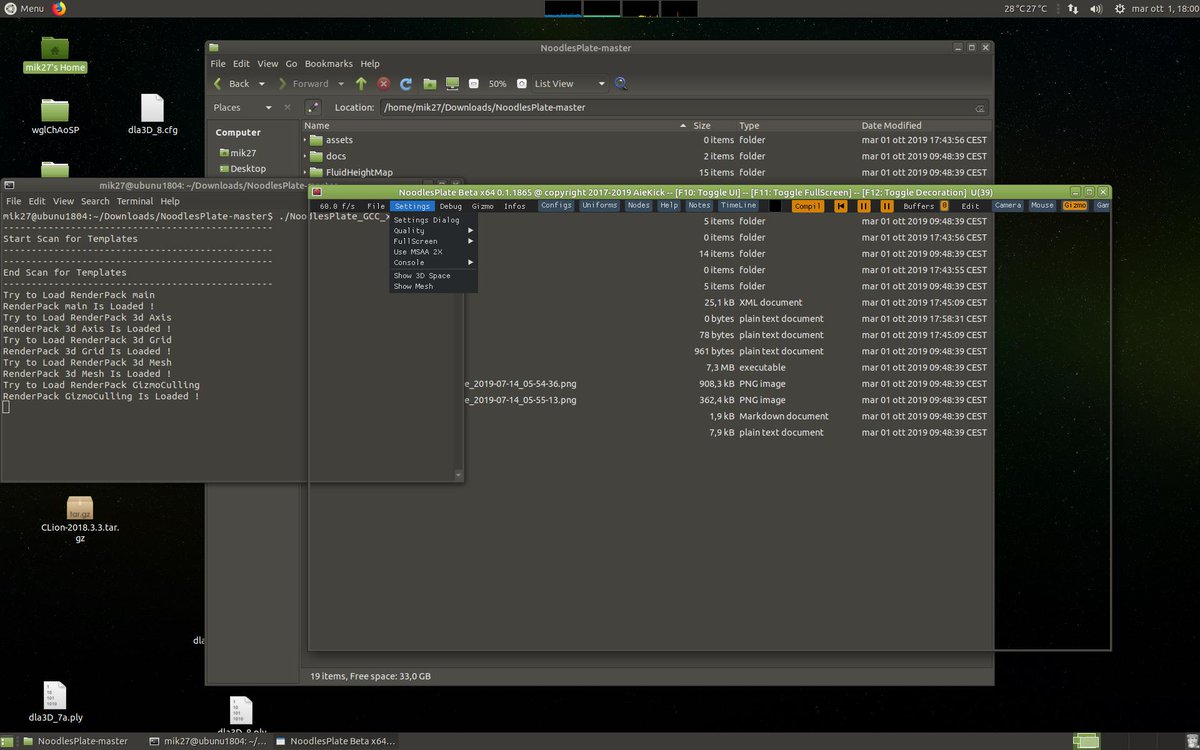Select mik27 in Places sidebar

[x=238, y=153]
